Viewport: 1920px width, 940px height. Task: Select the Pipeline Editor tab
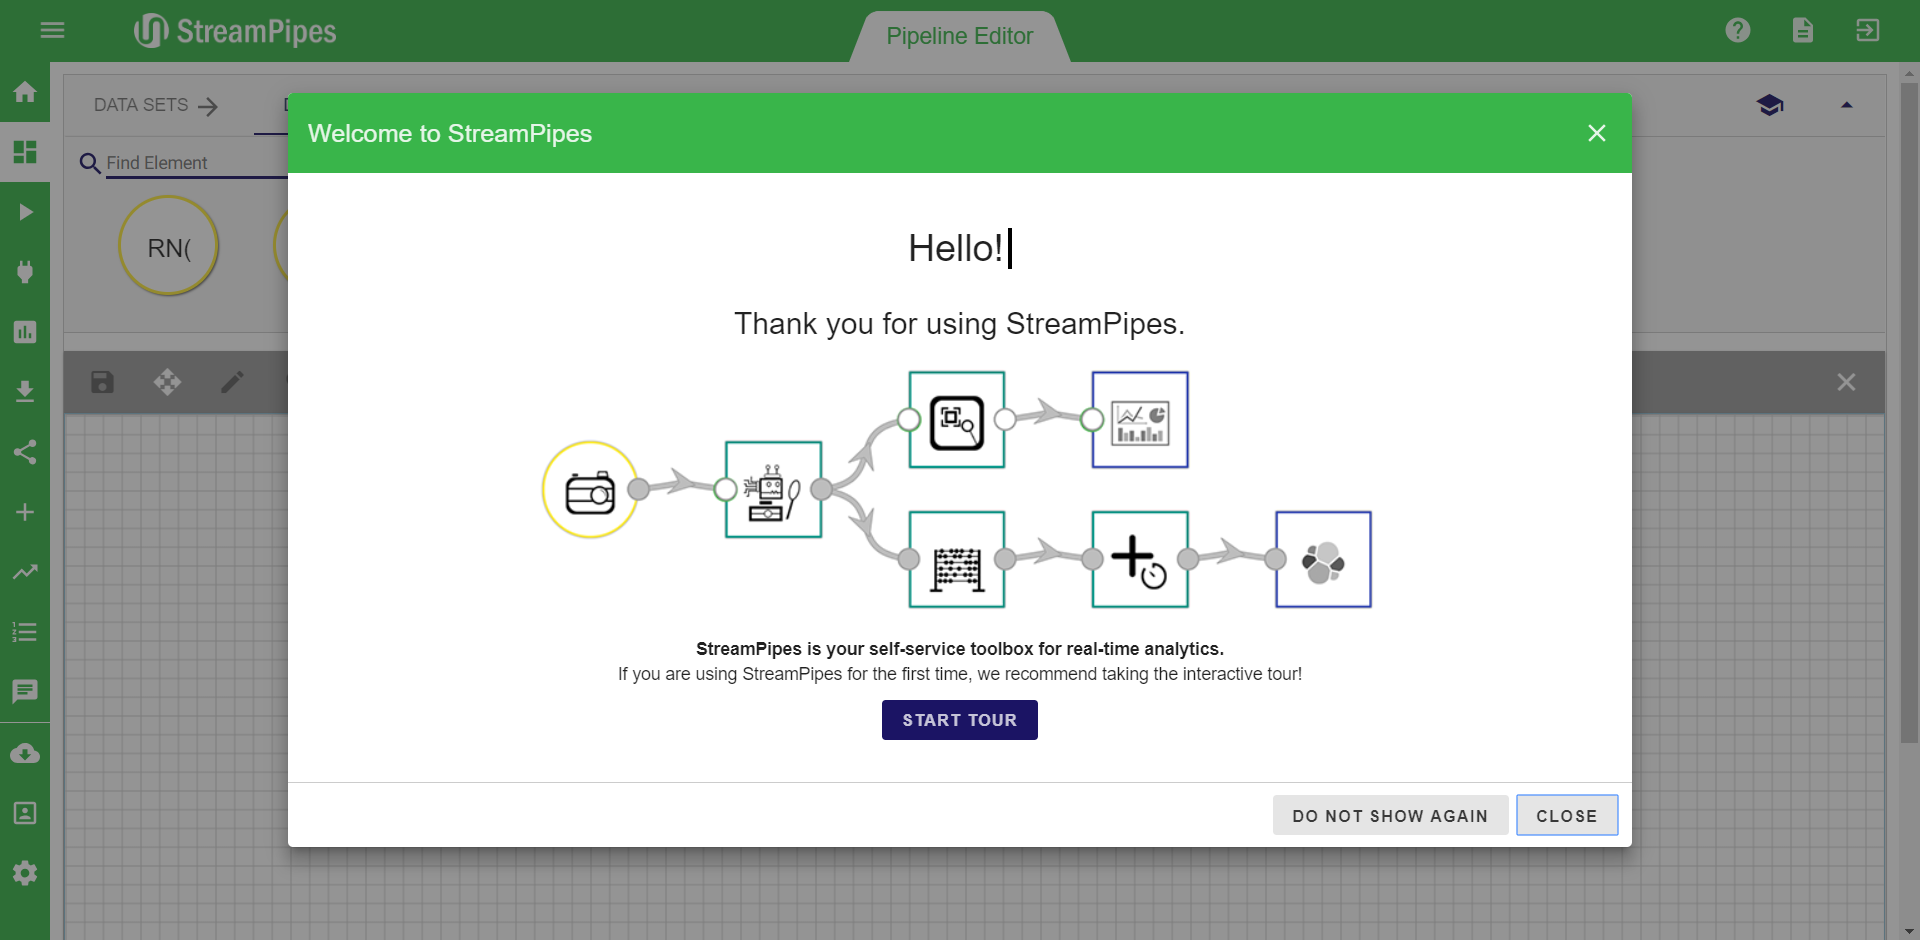tap(959, 37)
